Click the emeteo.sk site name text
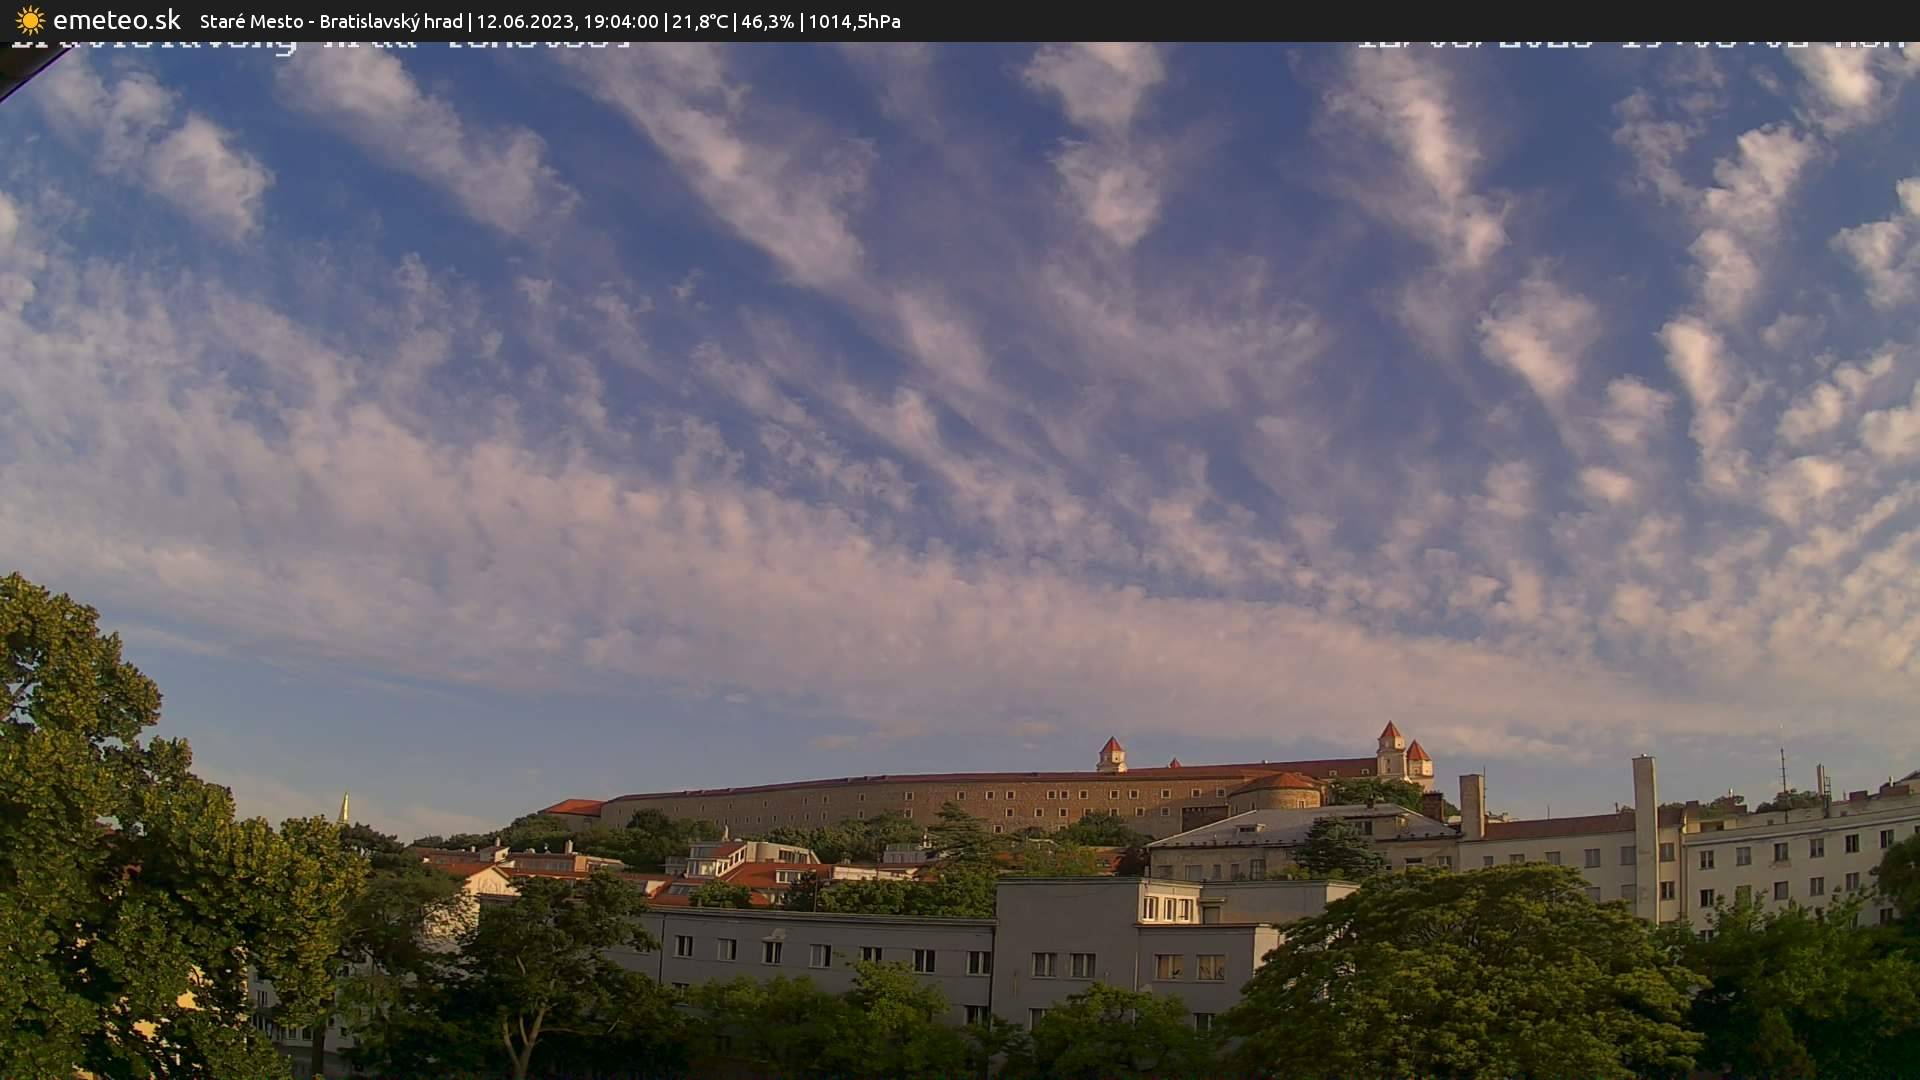Viewport: 1920px width, 1080px height. tap(117, 20)
